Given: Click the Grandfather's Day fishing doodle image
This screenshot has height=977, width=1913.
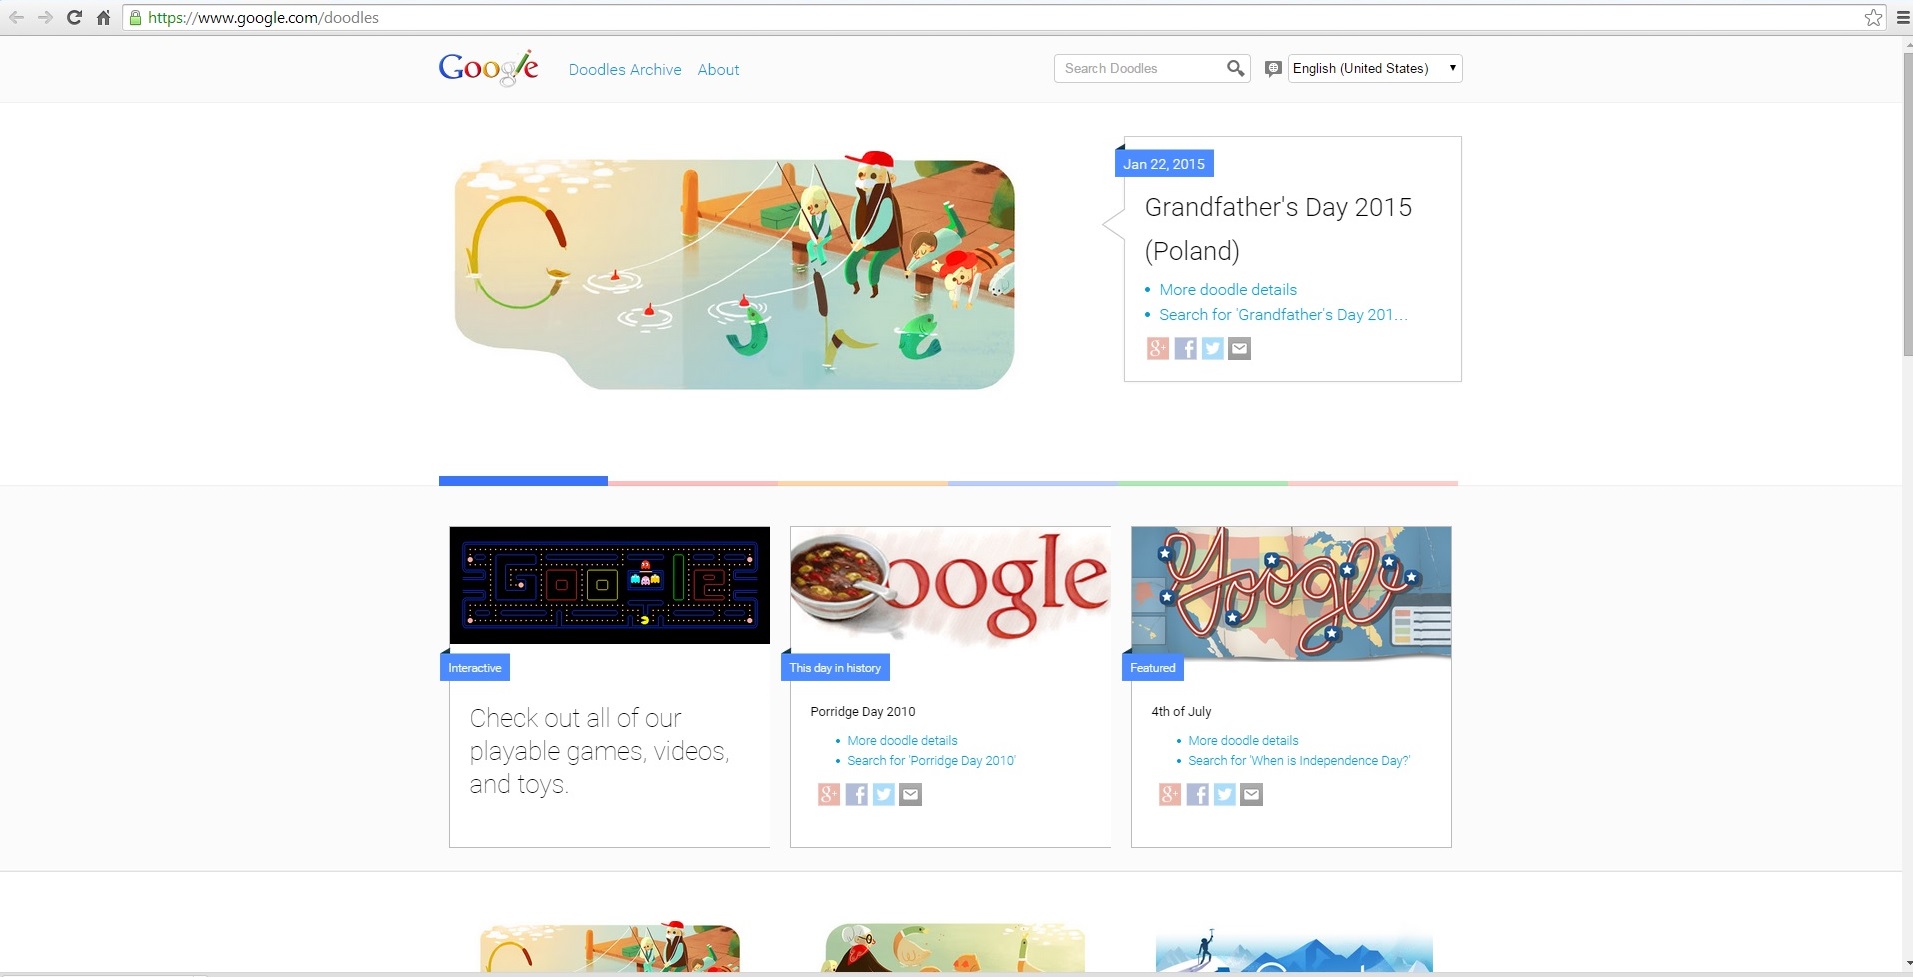Looking at the screenshot, I should tap(734, 270).
